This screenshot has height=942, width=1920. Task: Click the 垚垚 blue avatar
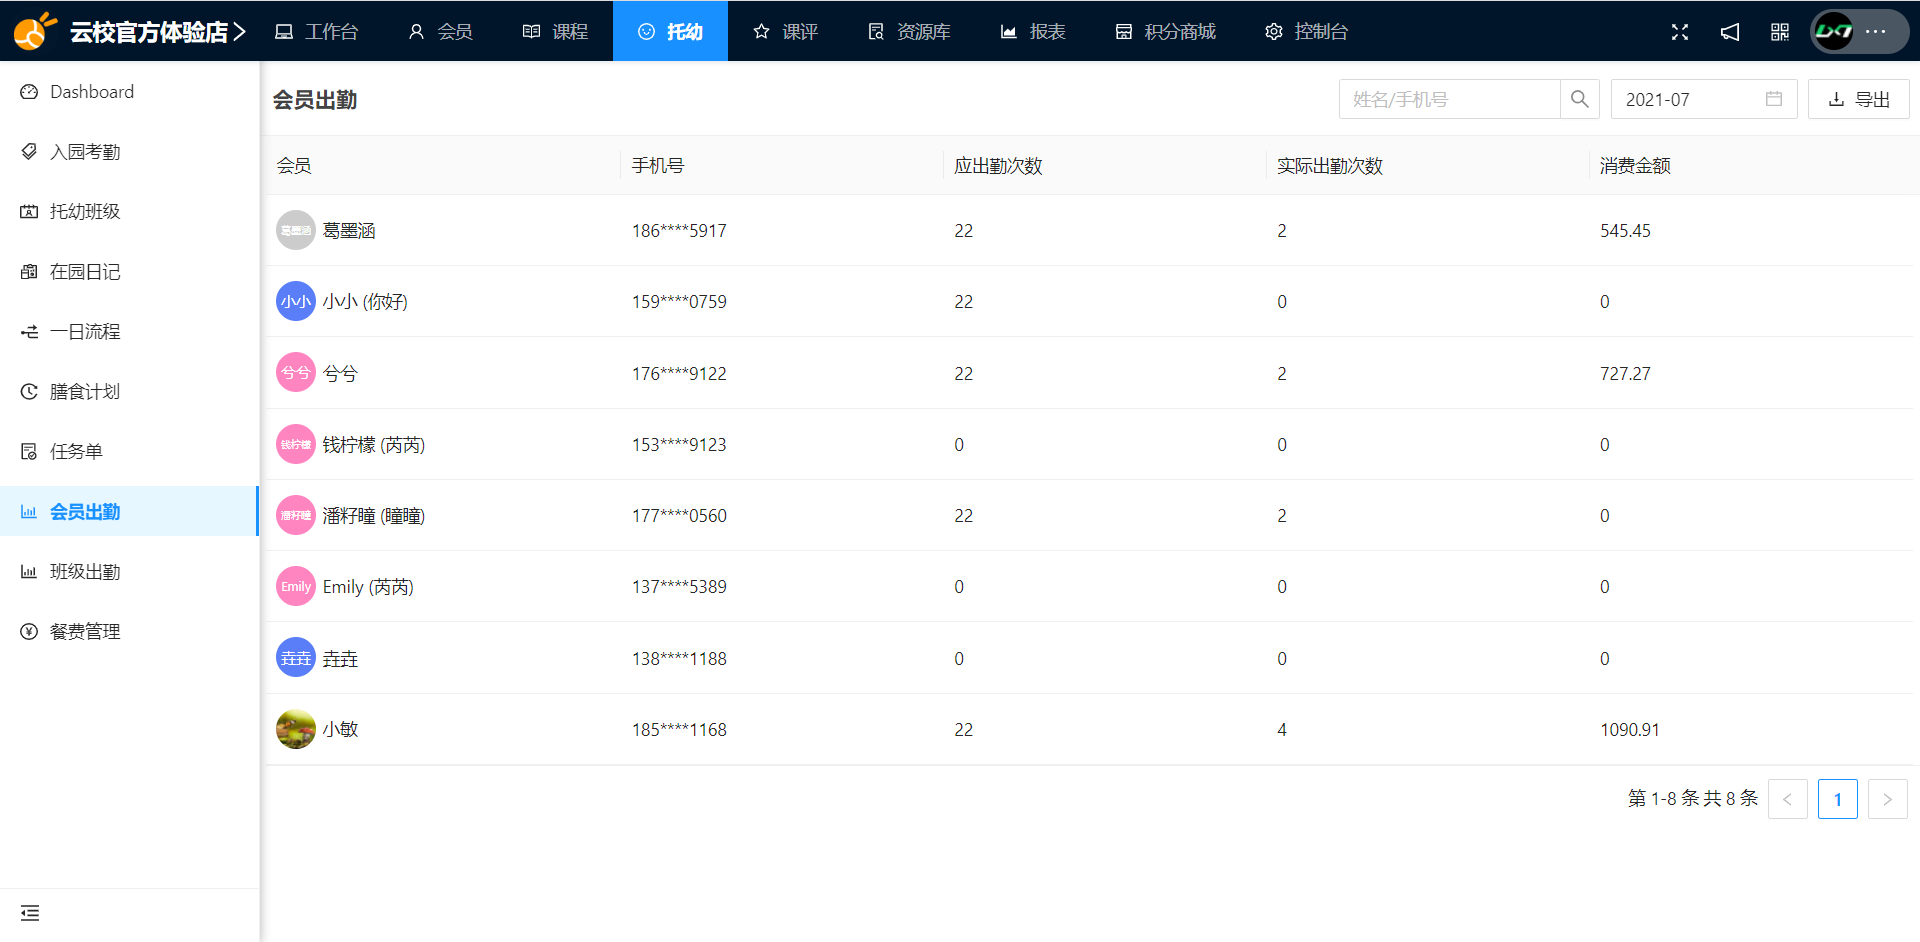coord(296,658)
